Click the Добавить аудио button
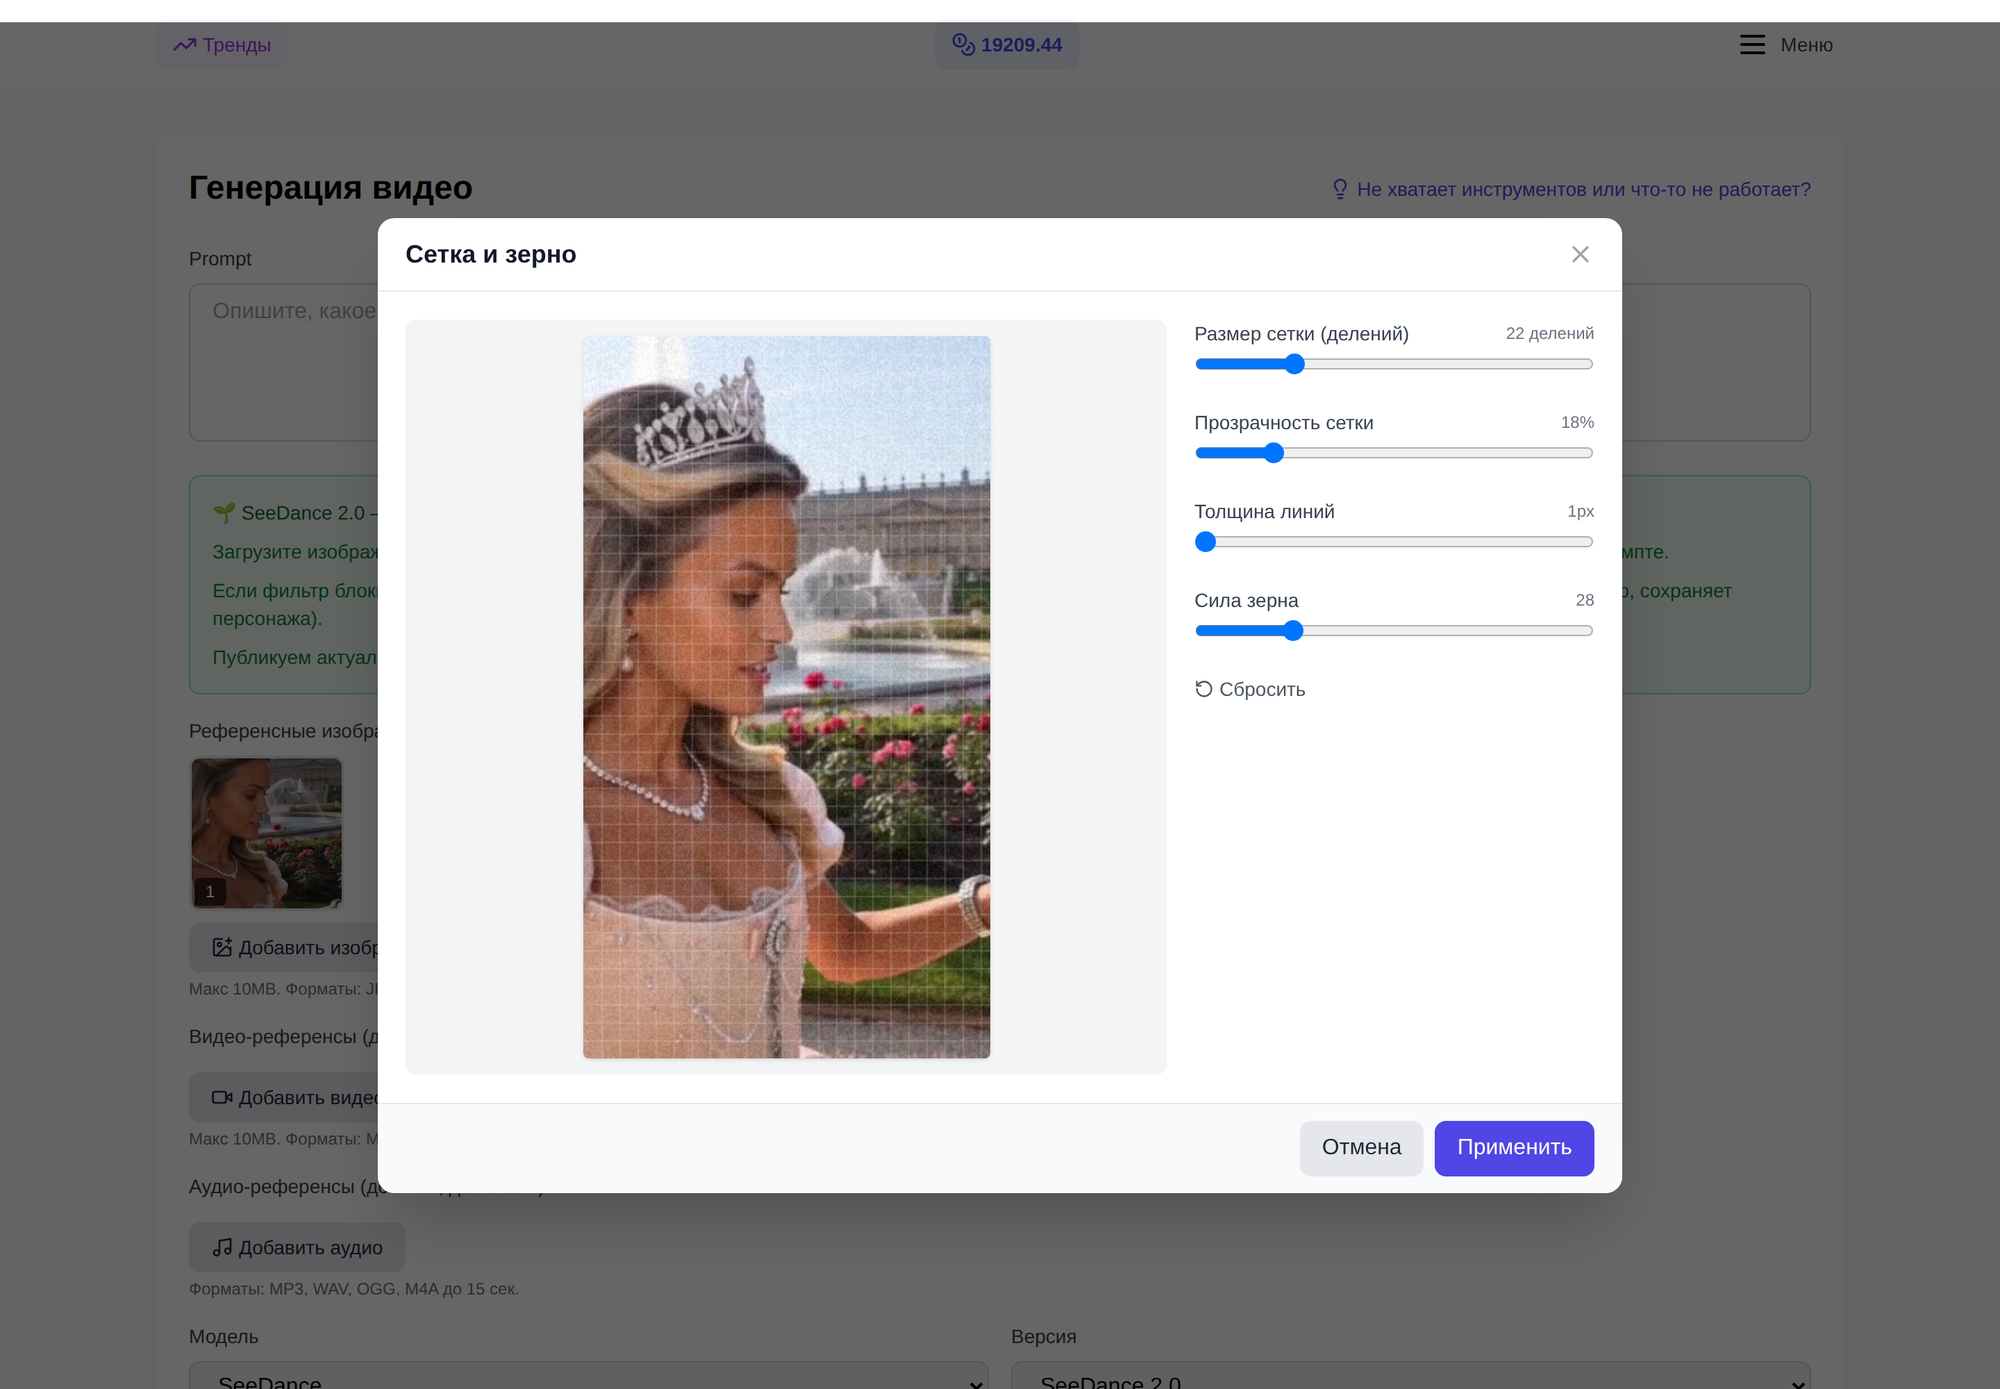This screenshot has height=1389, width=2000. point(297,1247)
